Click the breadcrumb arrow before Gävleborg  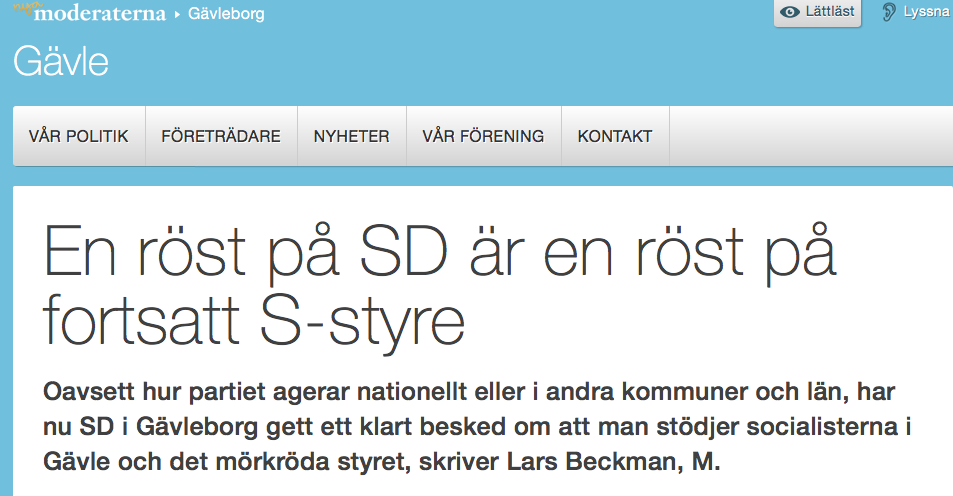177,15
